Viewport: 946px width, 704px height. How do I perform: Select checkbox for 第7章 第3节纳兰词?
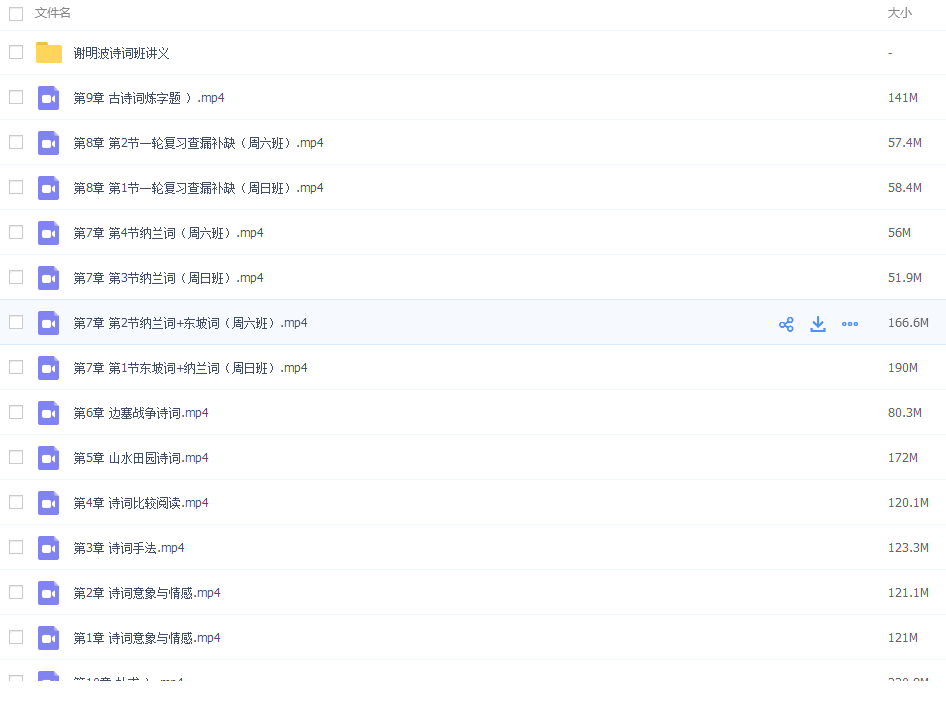click(16, 277)
